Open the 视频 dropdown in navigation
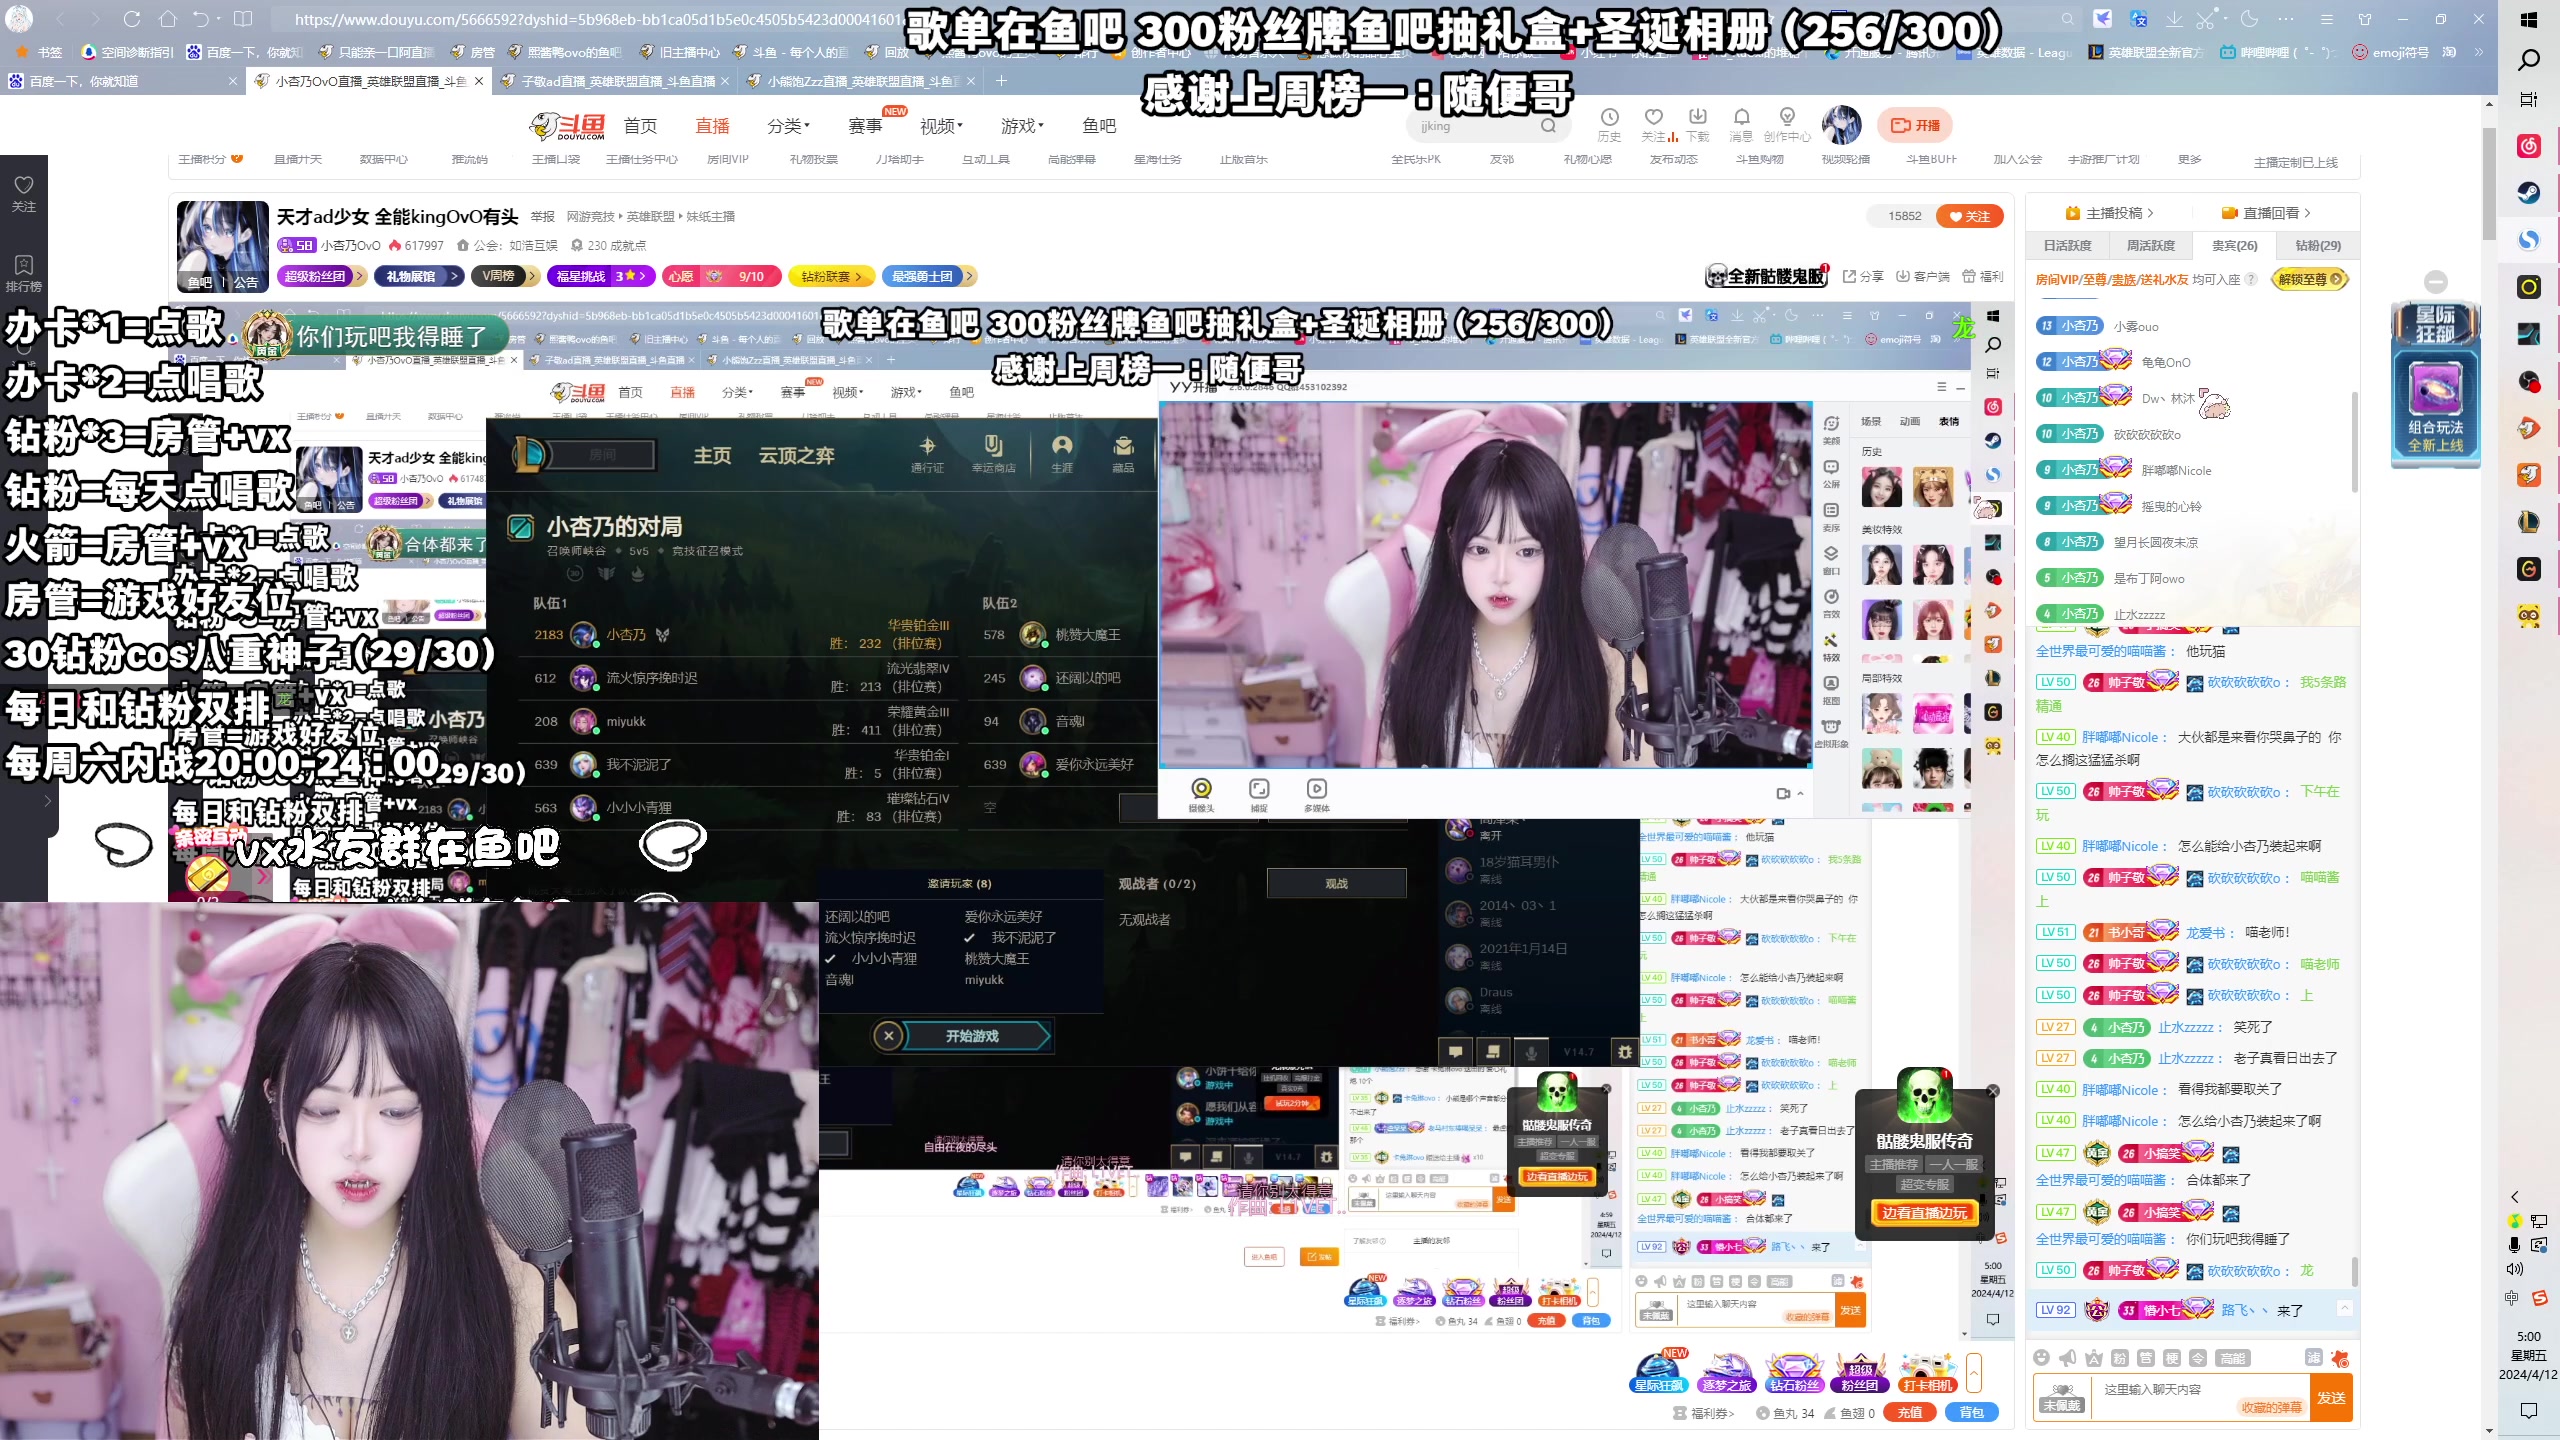This screenshot has height=1440, width=2560. click(x=941, y=126)
